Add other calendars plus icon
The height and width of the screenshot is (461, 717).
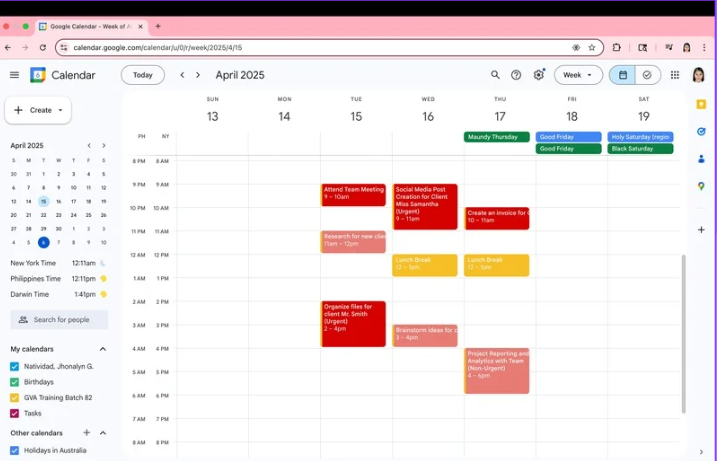coord(86,433)
